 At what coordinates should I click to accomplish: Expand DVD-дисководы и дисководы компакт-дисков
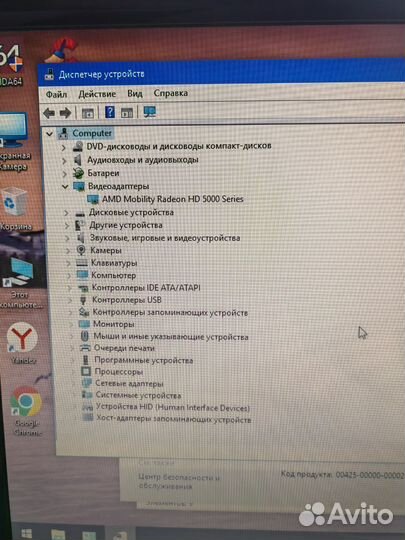point(63,148)
